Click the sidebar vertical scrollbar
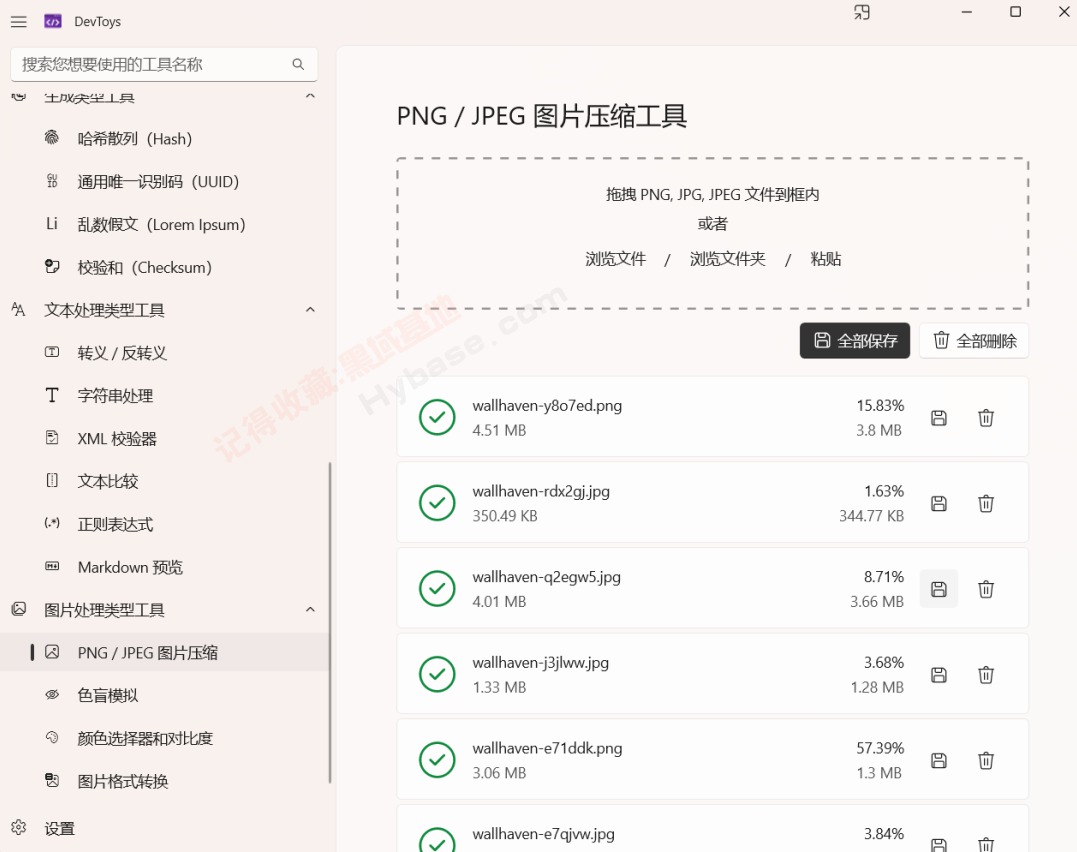 (x=330, y=623)
